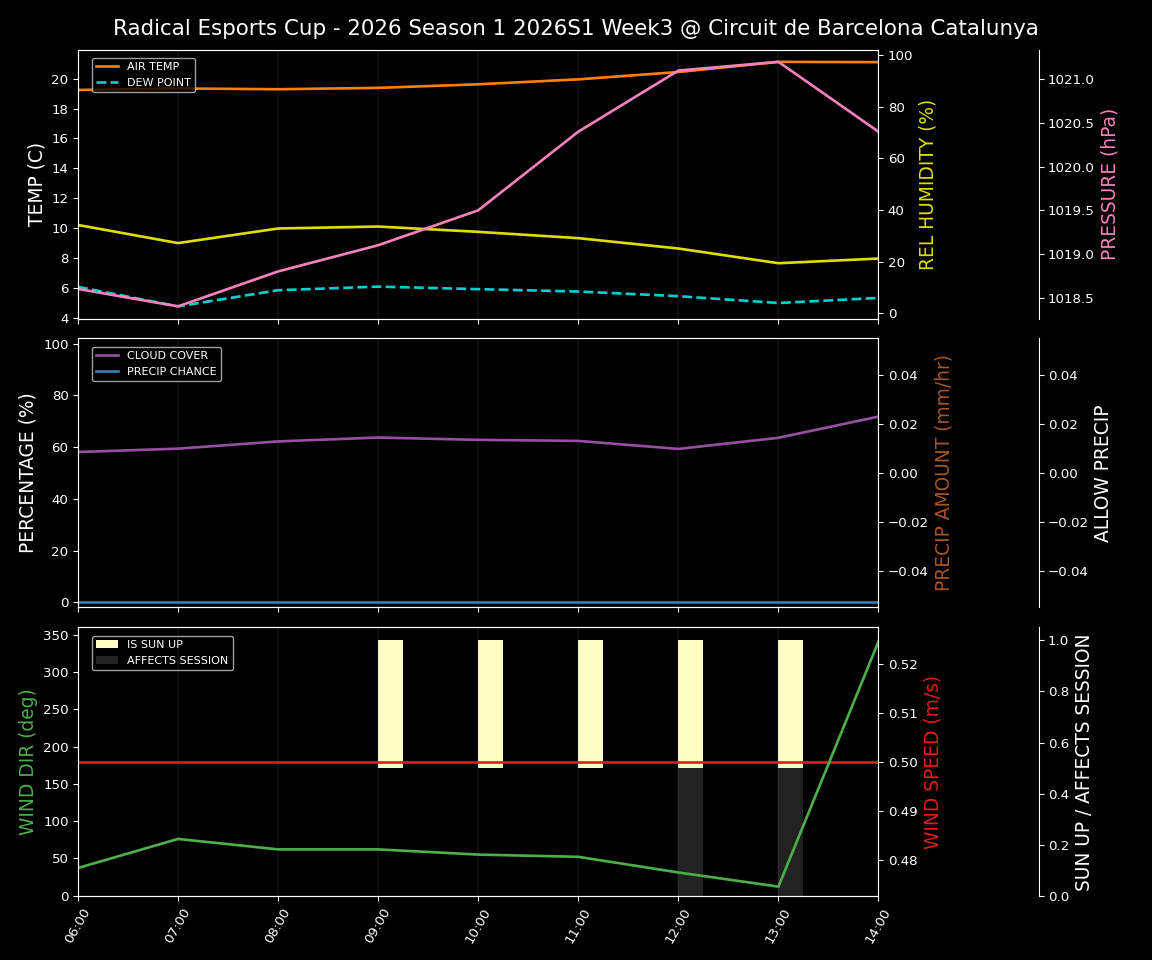1152x960 pixels.
Task: Click the yellow IS SUN UP legend patch
Action: click(107, 643)
